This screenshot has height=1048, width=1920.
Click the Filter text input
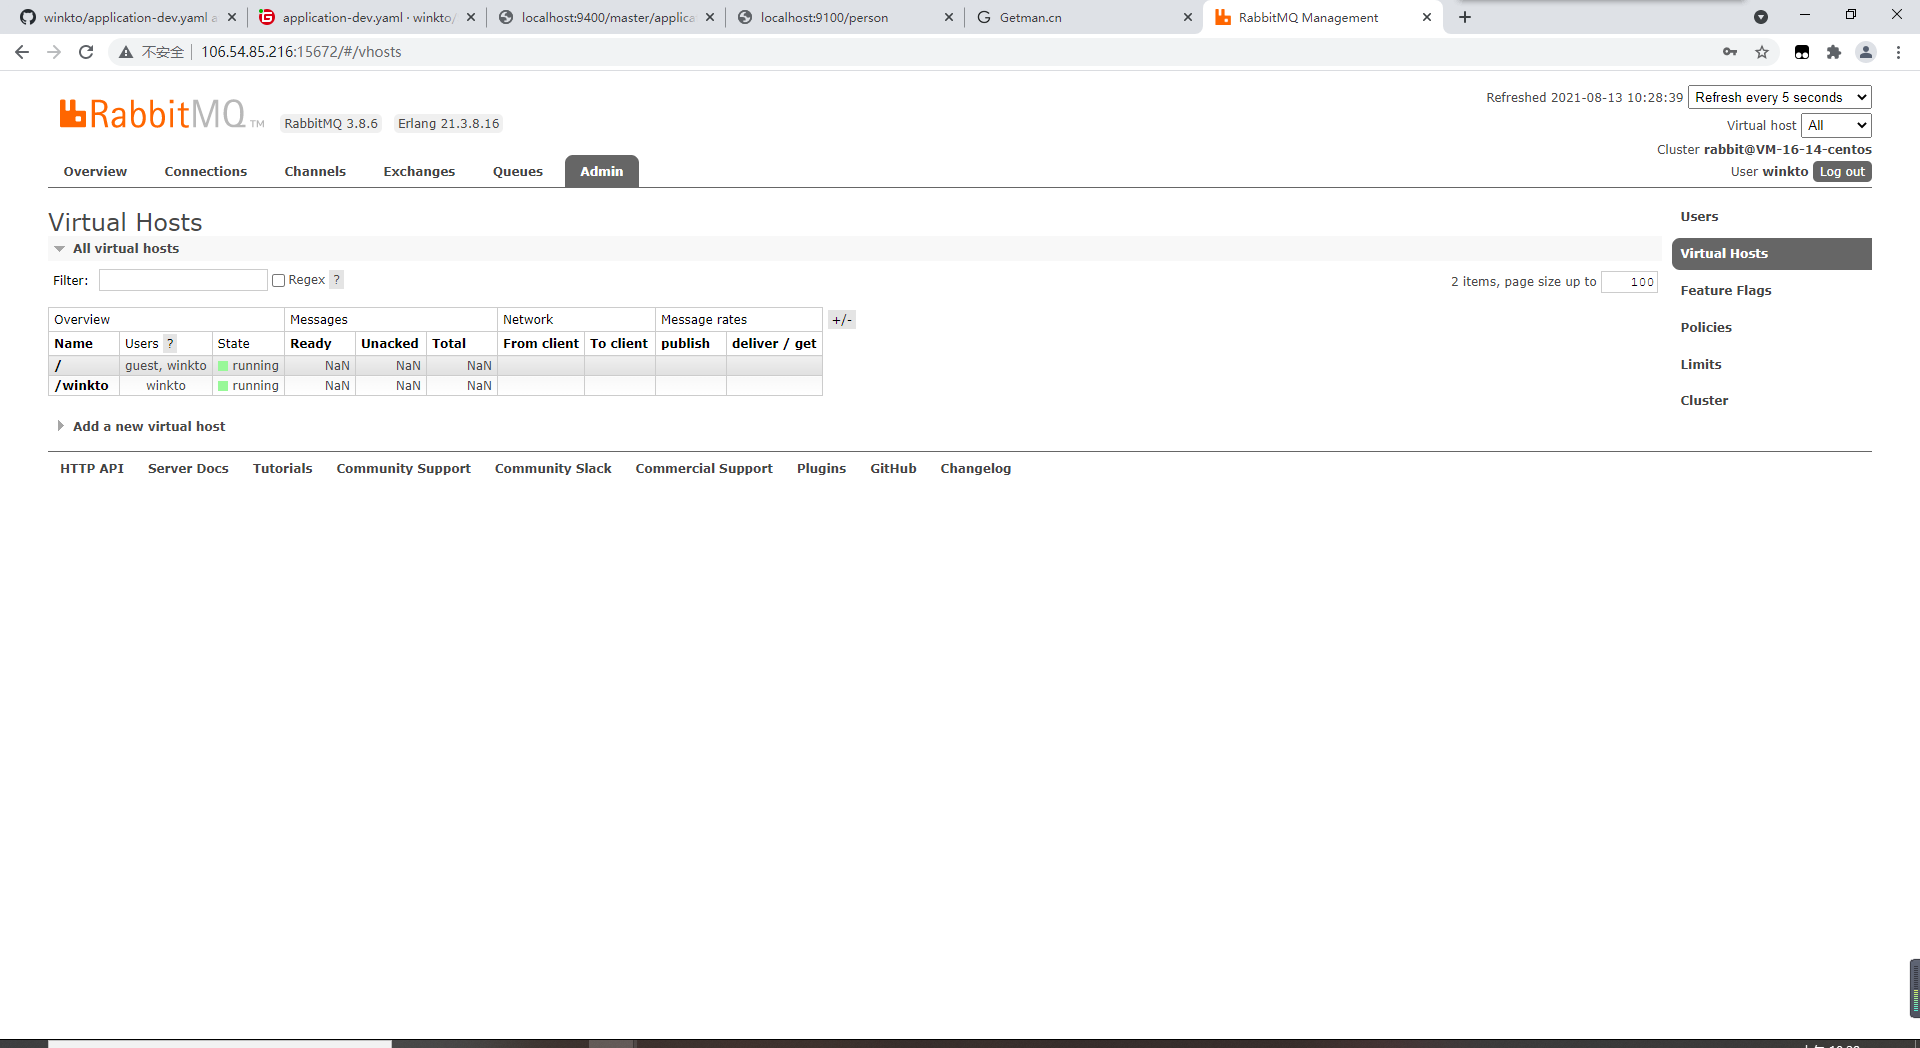tap(183, 280)
